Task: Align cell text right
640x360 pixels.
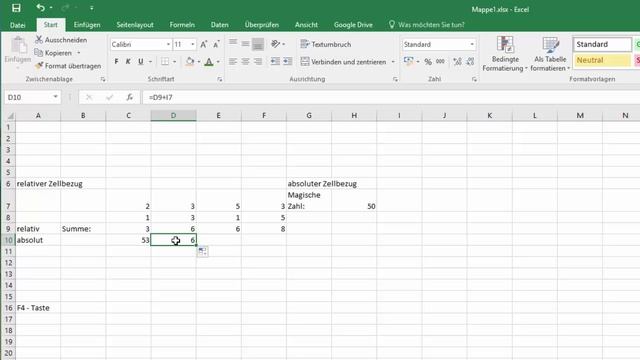Action: [x=258, y=62]
